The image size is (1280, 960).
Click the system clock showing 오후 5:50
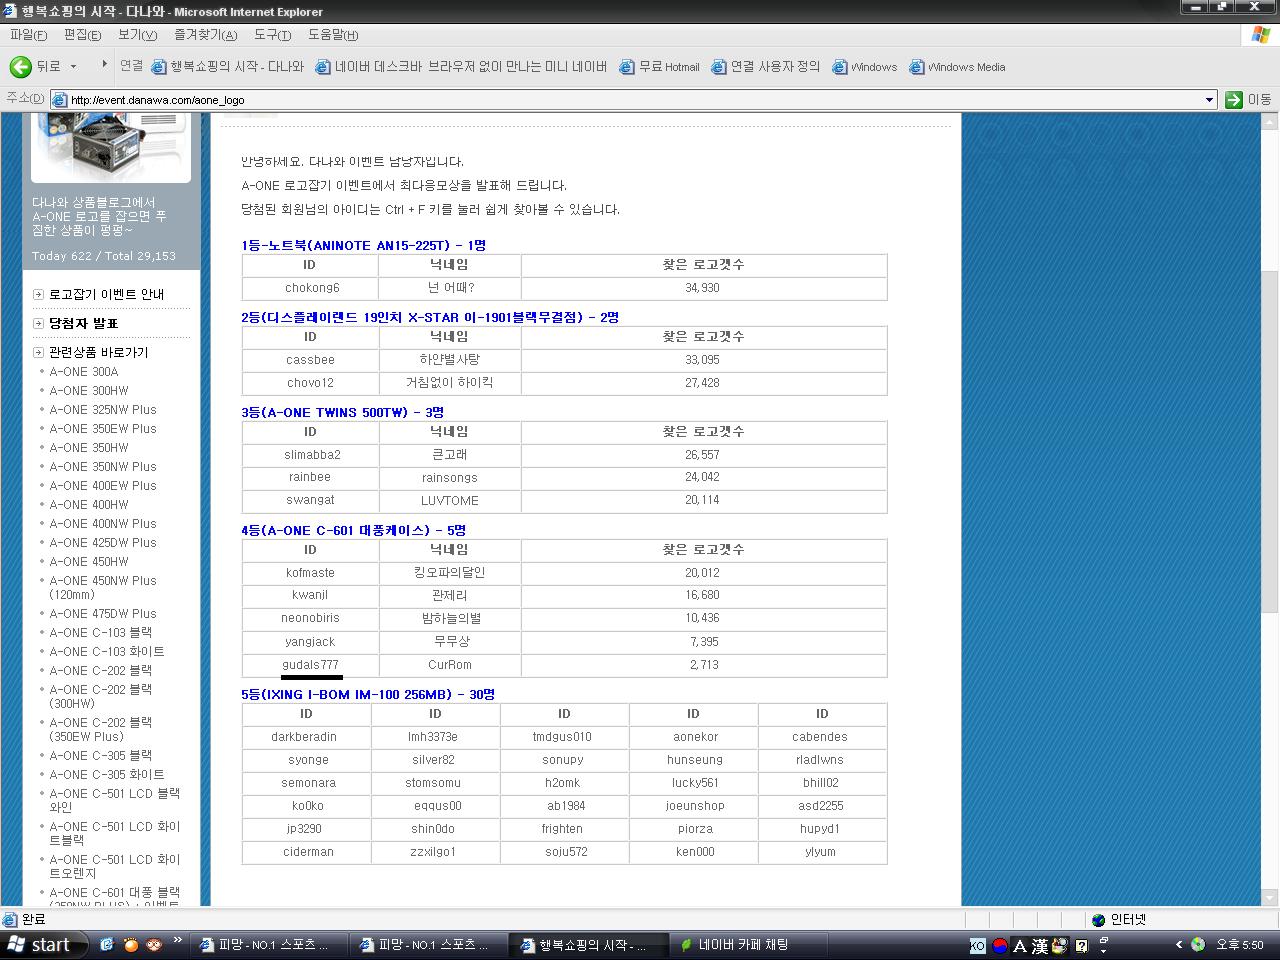1240,945
